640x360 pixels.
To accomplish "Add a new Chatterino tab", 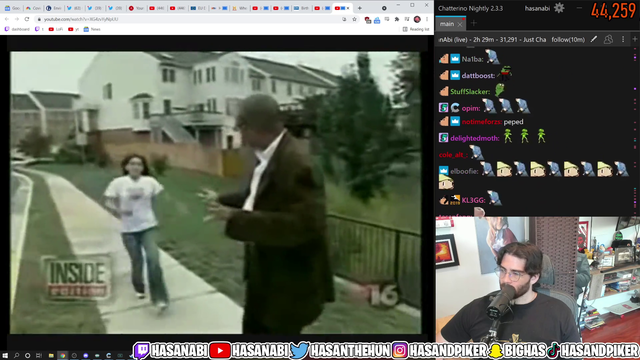I will (x=473, y=23).
